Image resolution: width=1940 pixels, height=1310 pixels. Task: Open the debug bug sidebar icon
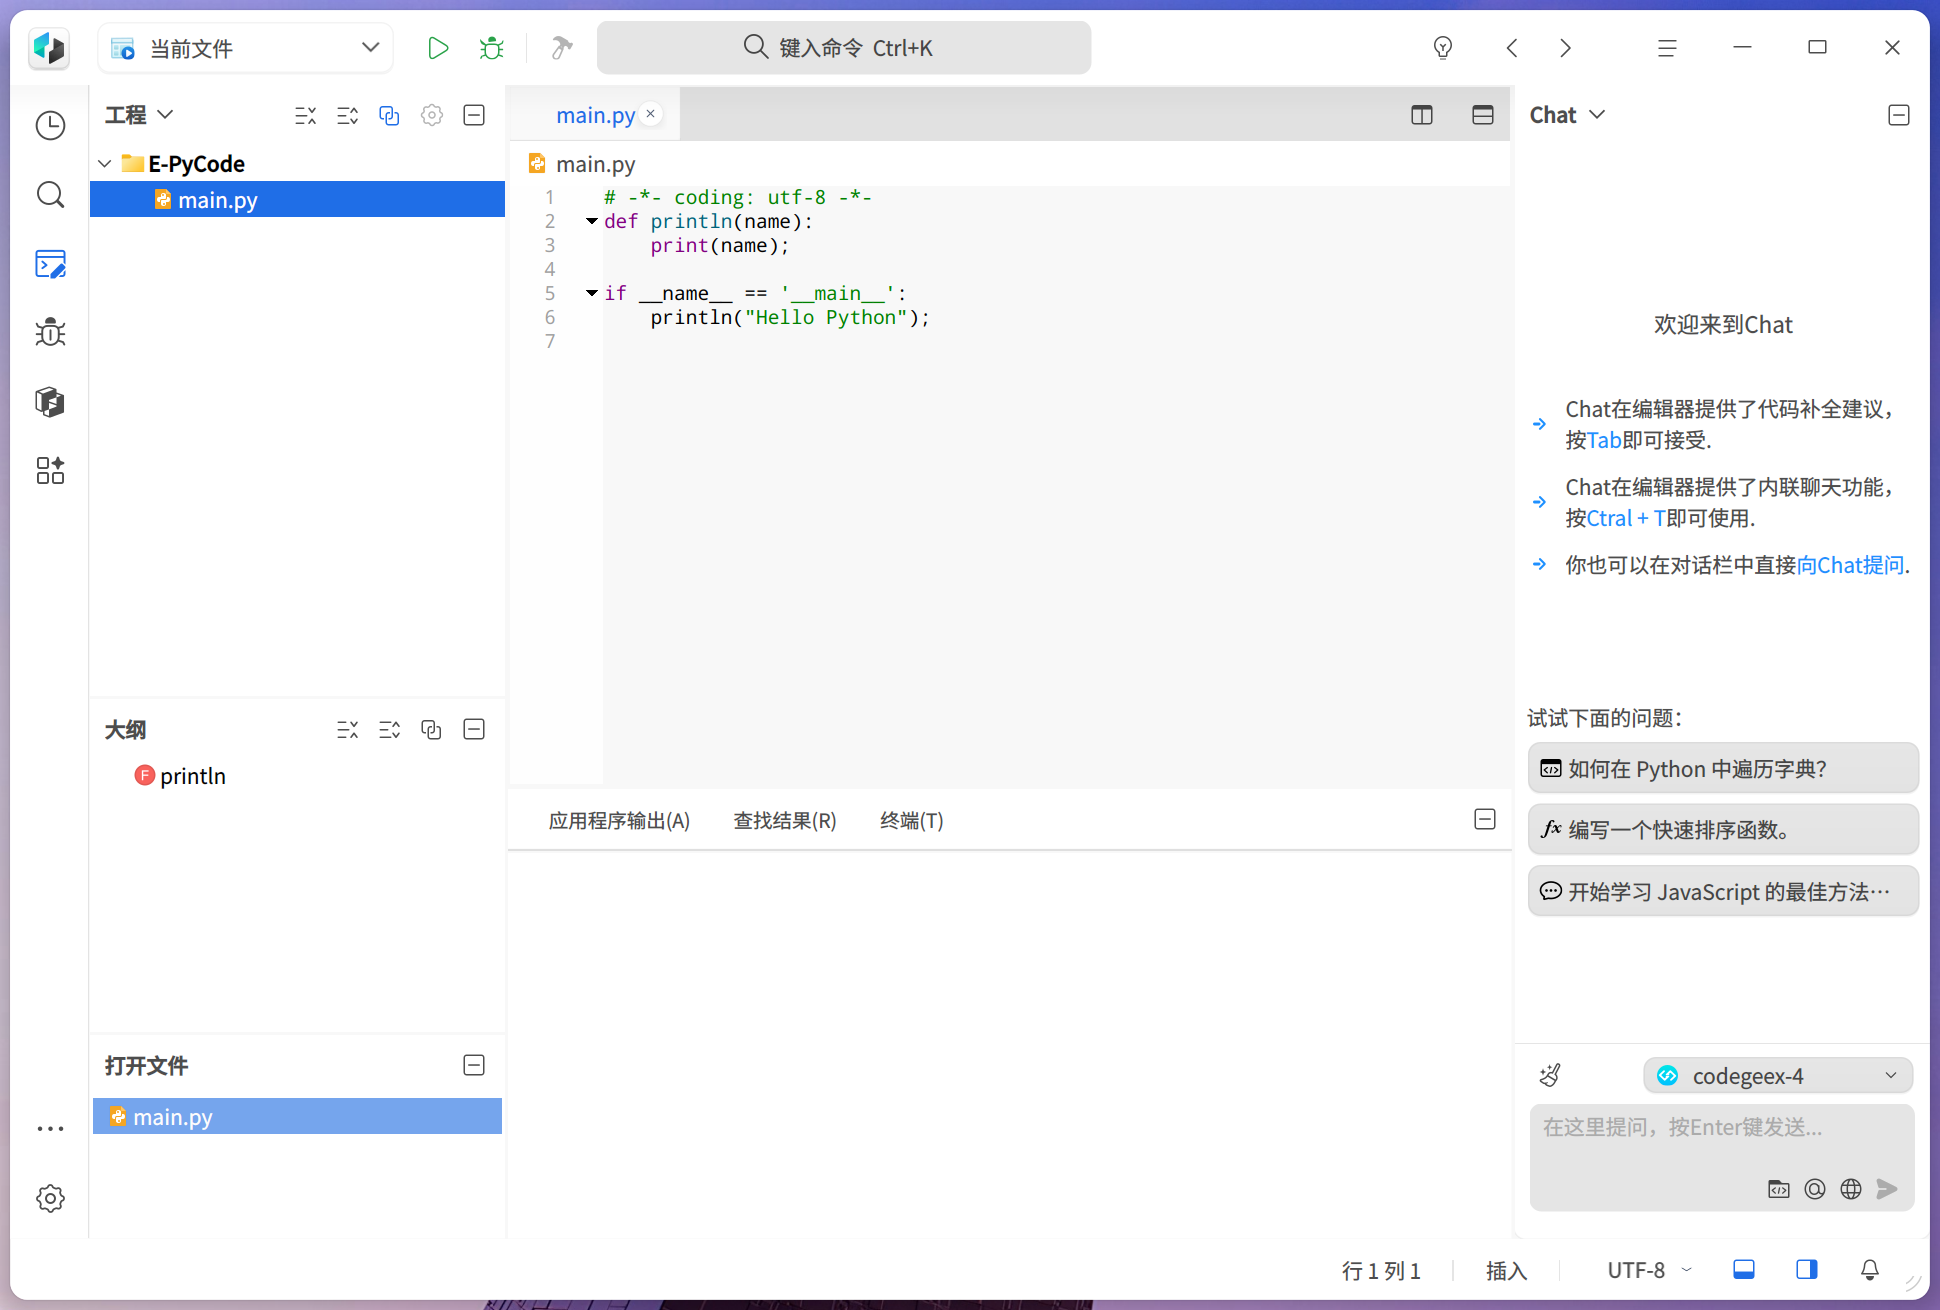pos(50,332)
